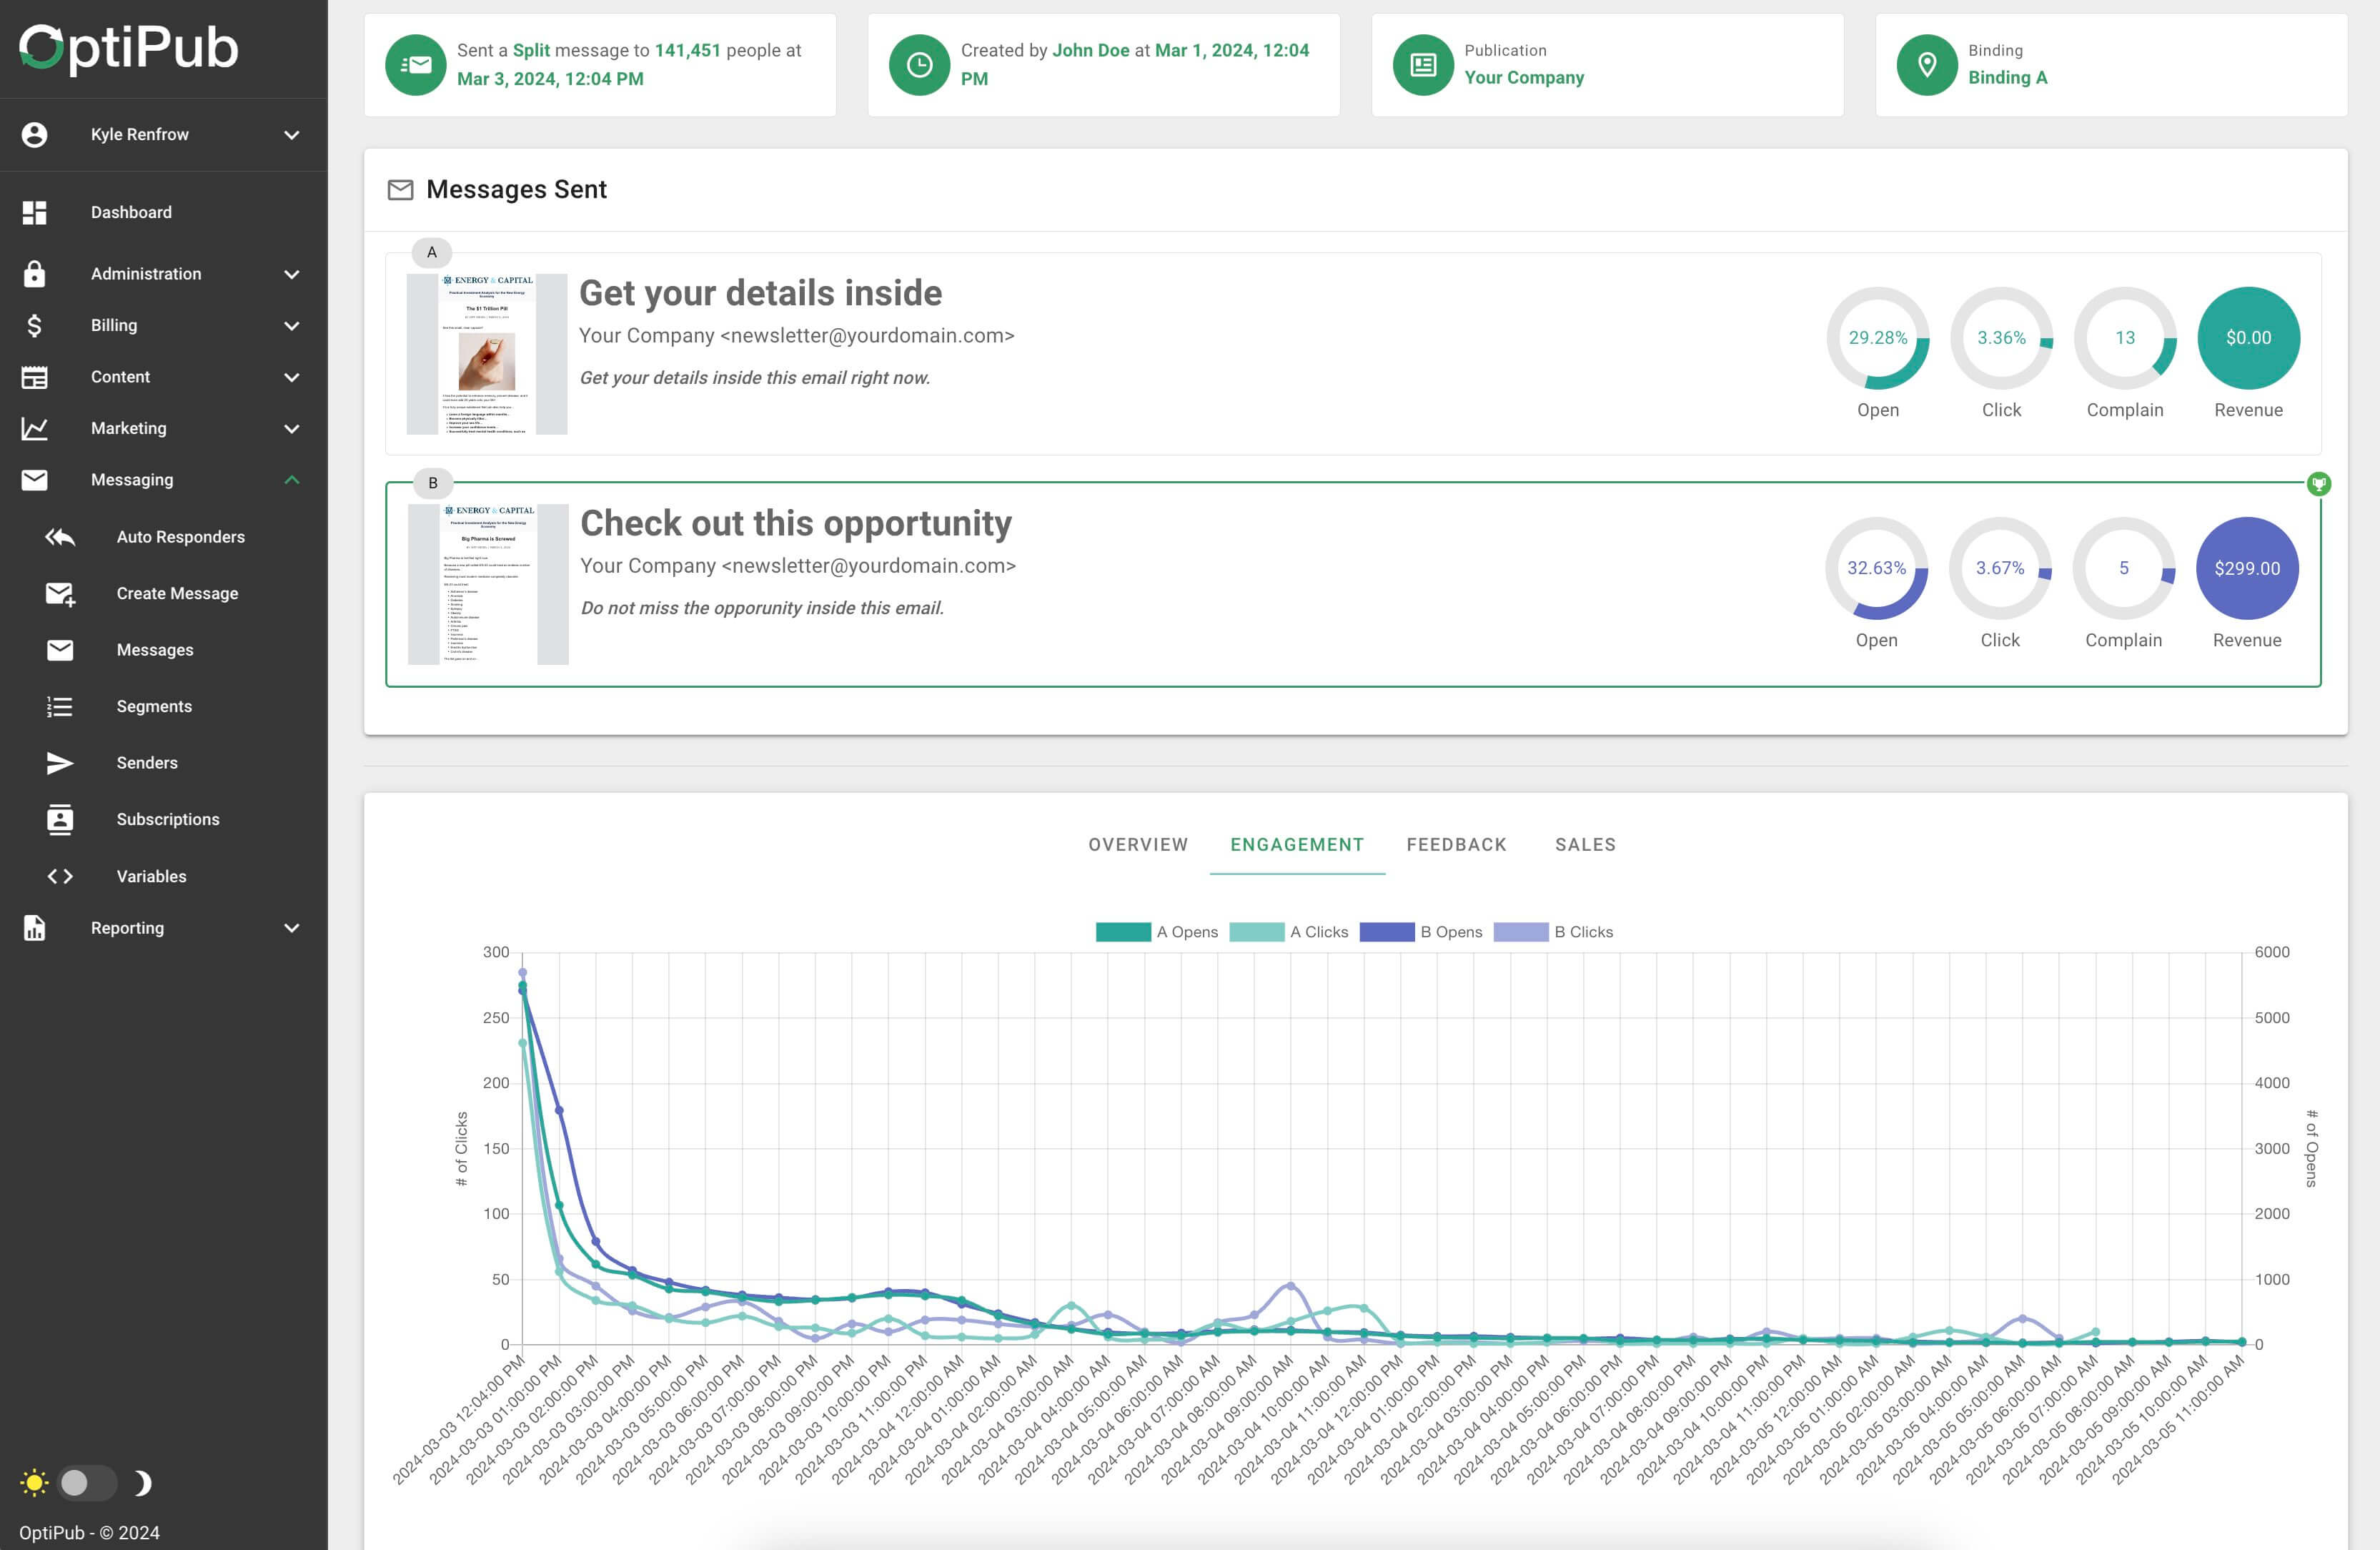Click the winner trophy badge on message B
2380x1550 pixels.
click(2318, 484)
